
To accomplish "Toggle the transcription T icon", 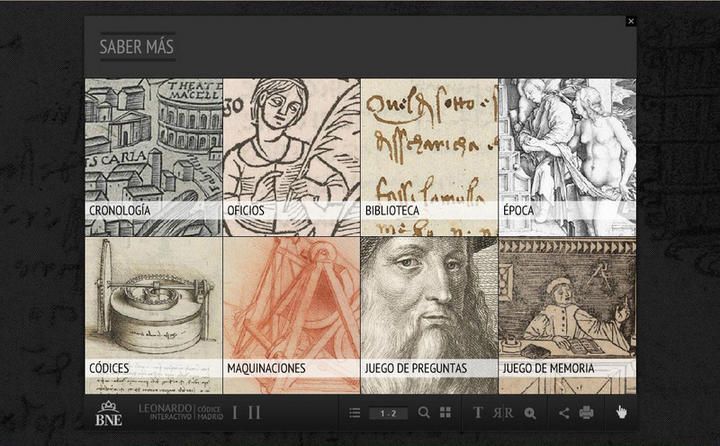I will (478, 412).
